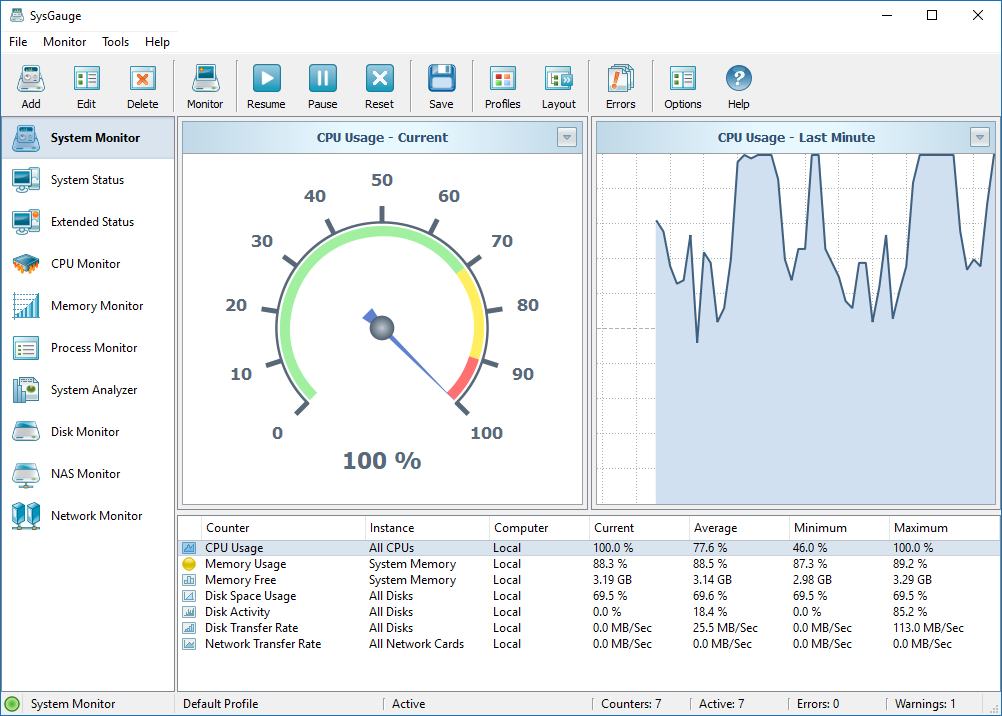The height and width of the screenshot is (716, 1002).
Task: Select the Memory Usage counter row
Action: click(589, 564)
